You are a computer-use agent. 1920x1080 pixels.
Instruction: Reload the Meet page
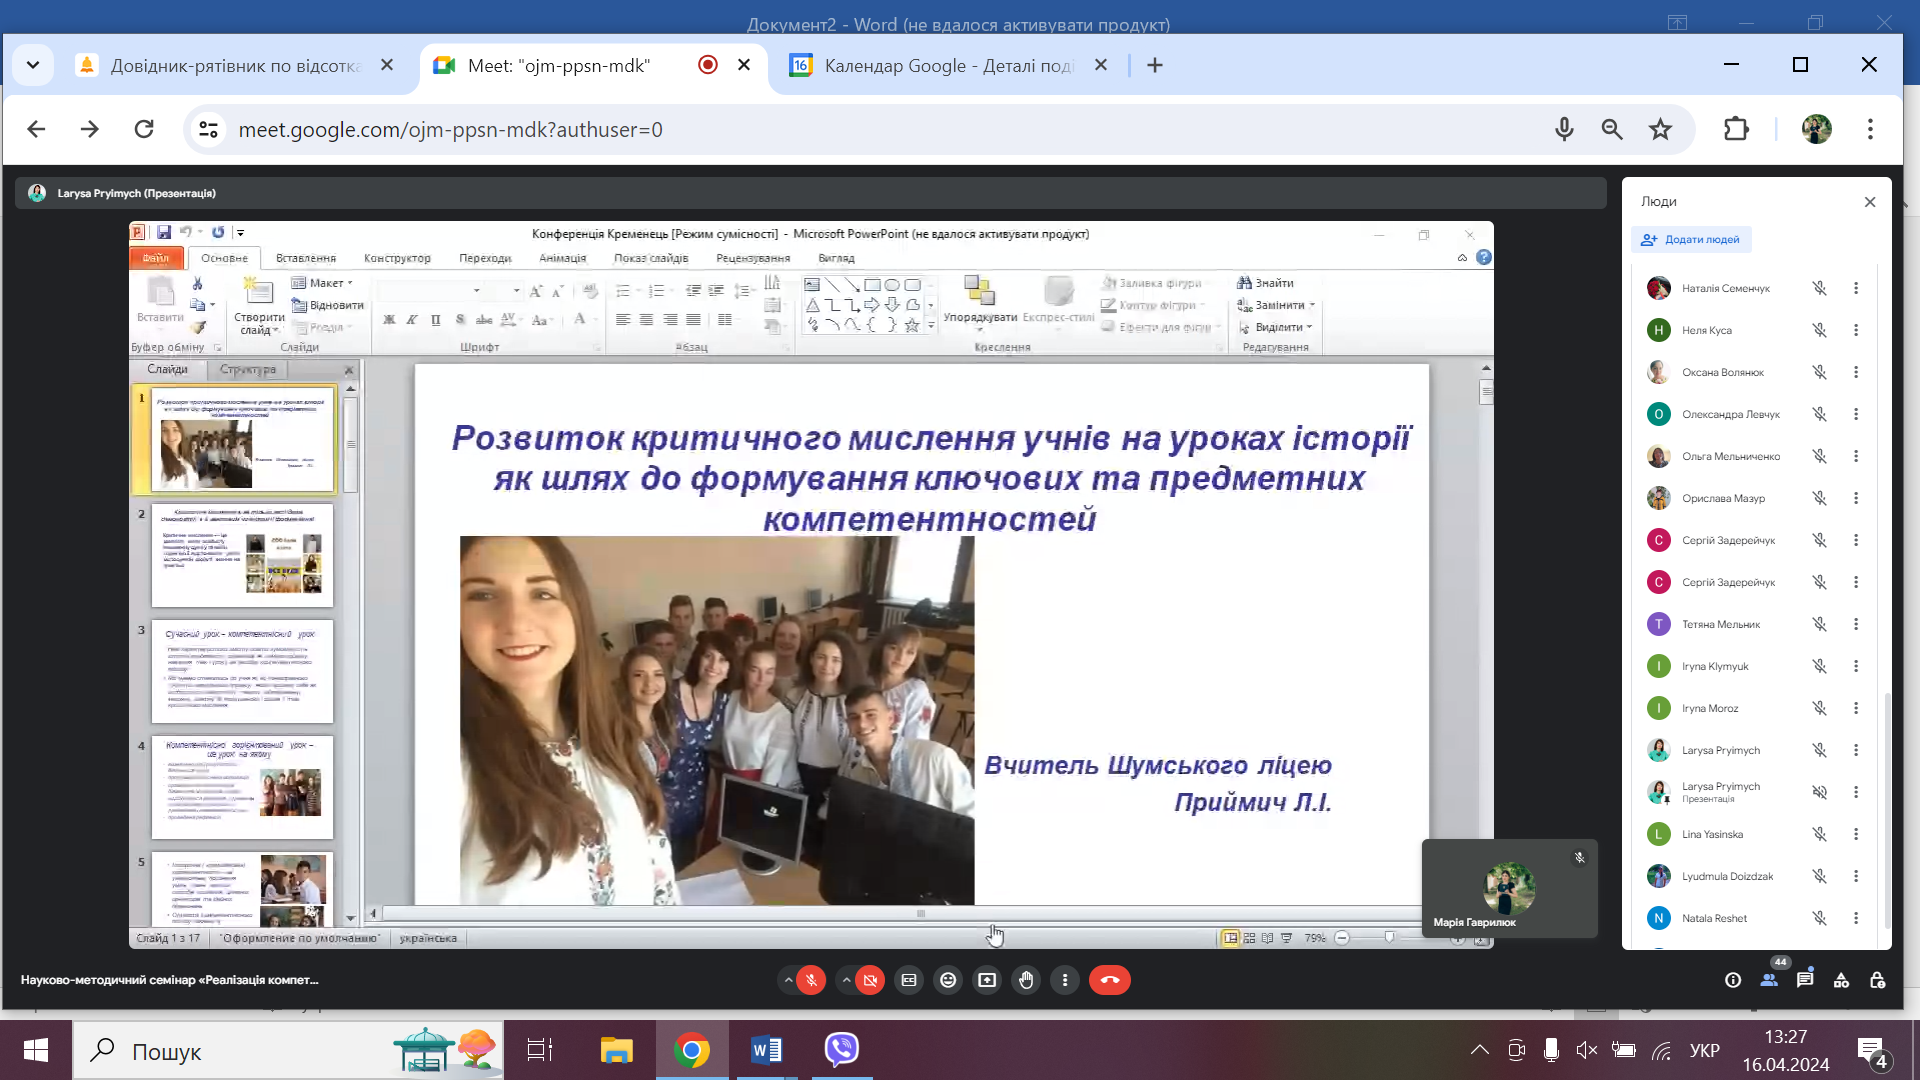pos(144,129)
